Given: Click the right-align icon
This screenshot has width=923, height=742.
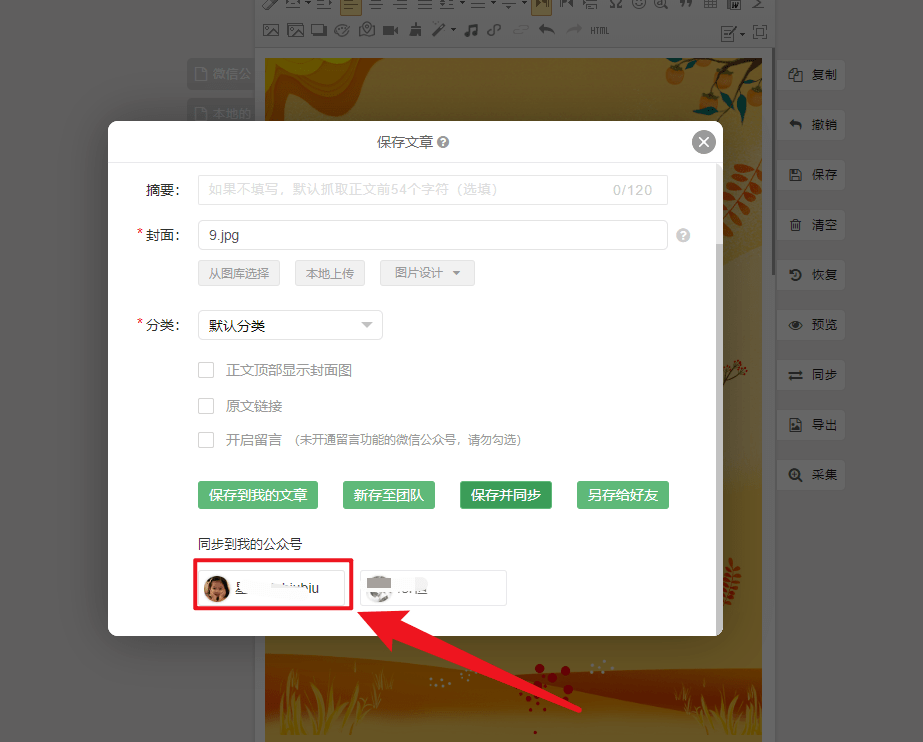Looking at the screenshot, I should click(x=401, y=5).
